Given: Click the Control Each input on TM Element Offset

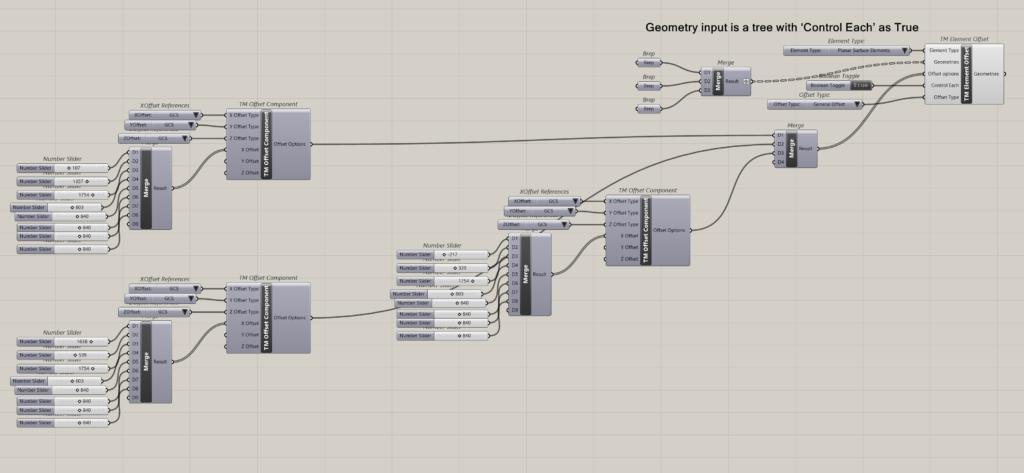Looking at the screenshot, I should point(944,85).
